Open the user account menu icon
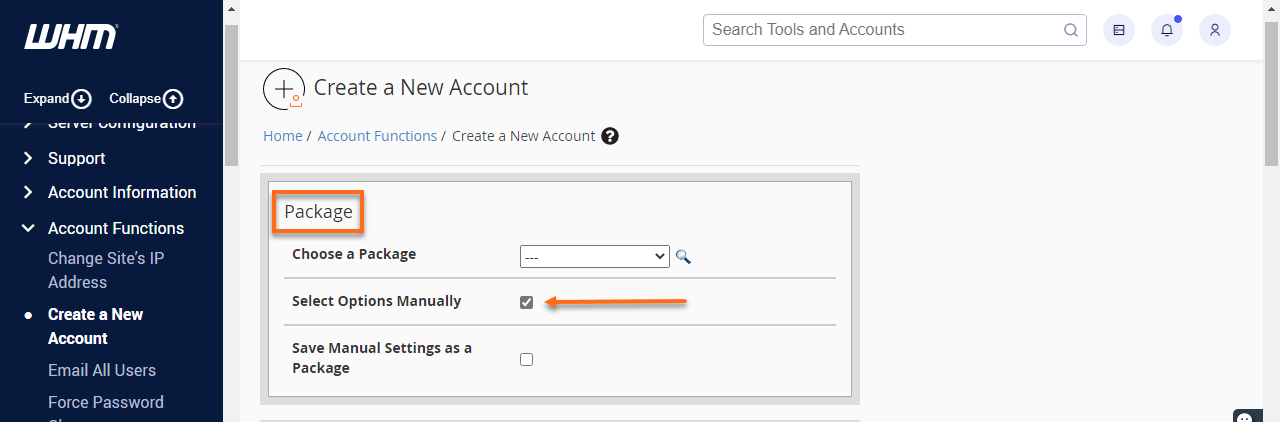1280x422 pixels. coord(1215,30)
